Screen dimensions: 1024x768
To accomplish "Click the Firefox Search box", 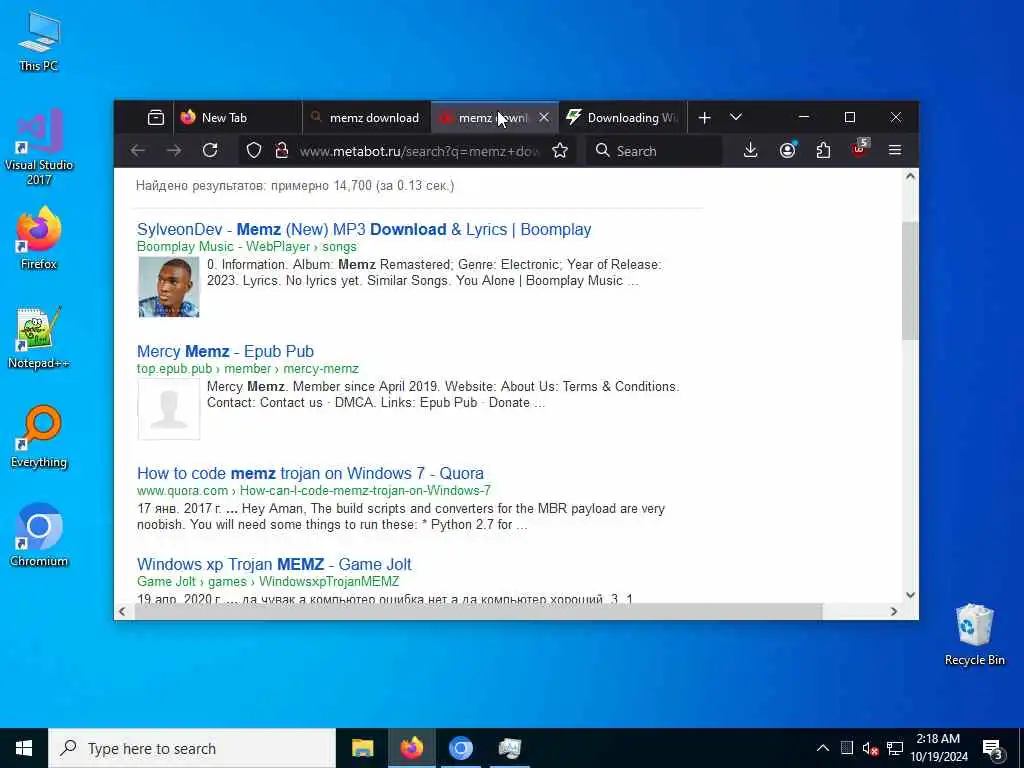I will pyautogui.click(x=654, y=151).
